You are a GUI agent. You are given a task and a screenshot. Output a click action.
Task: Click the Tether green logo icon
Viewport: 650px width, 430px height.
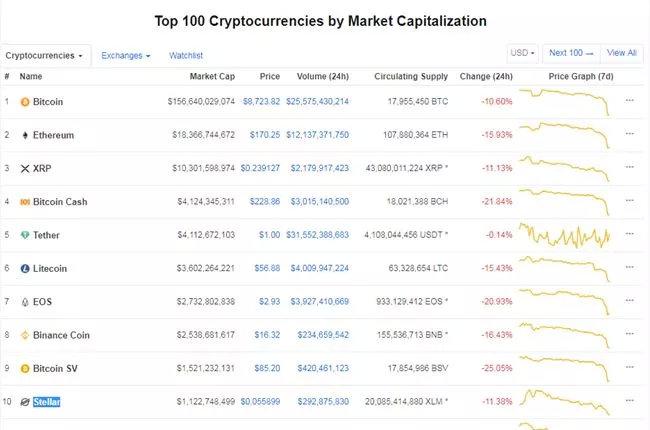(x=25, y=235)
